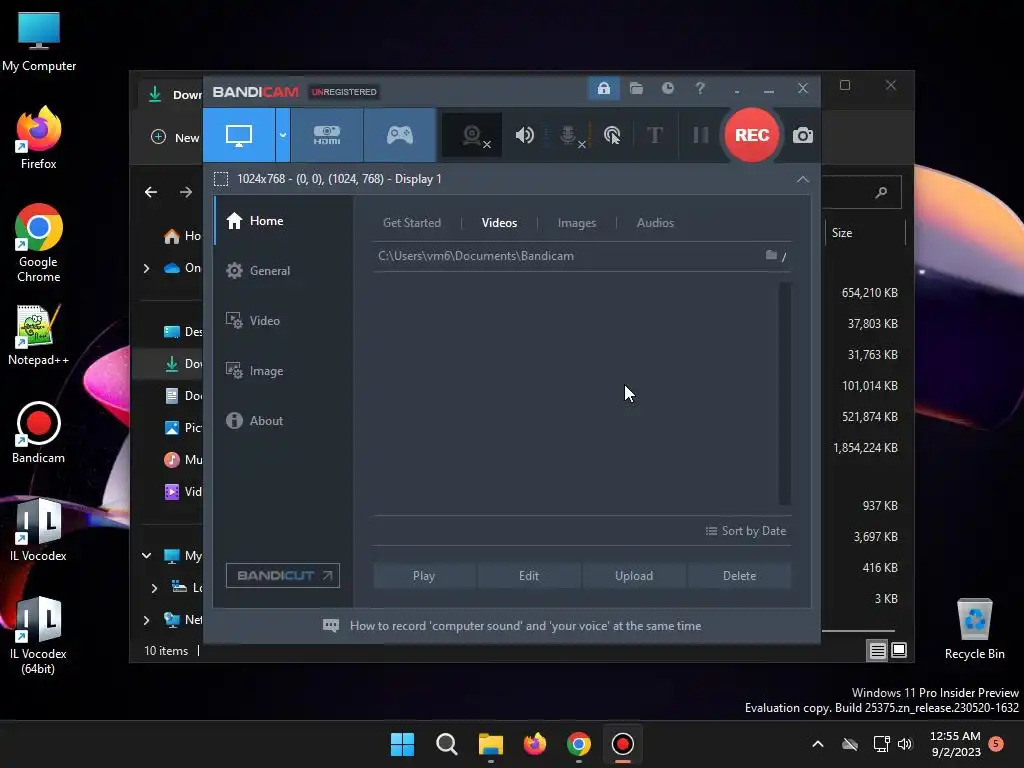Image resolution: width=1024 pixels, height=768 pixels.
Task: Click the Play button
Action: pyautogui.click(x=424, y=576)
